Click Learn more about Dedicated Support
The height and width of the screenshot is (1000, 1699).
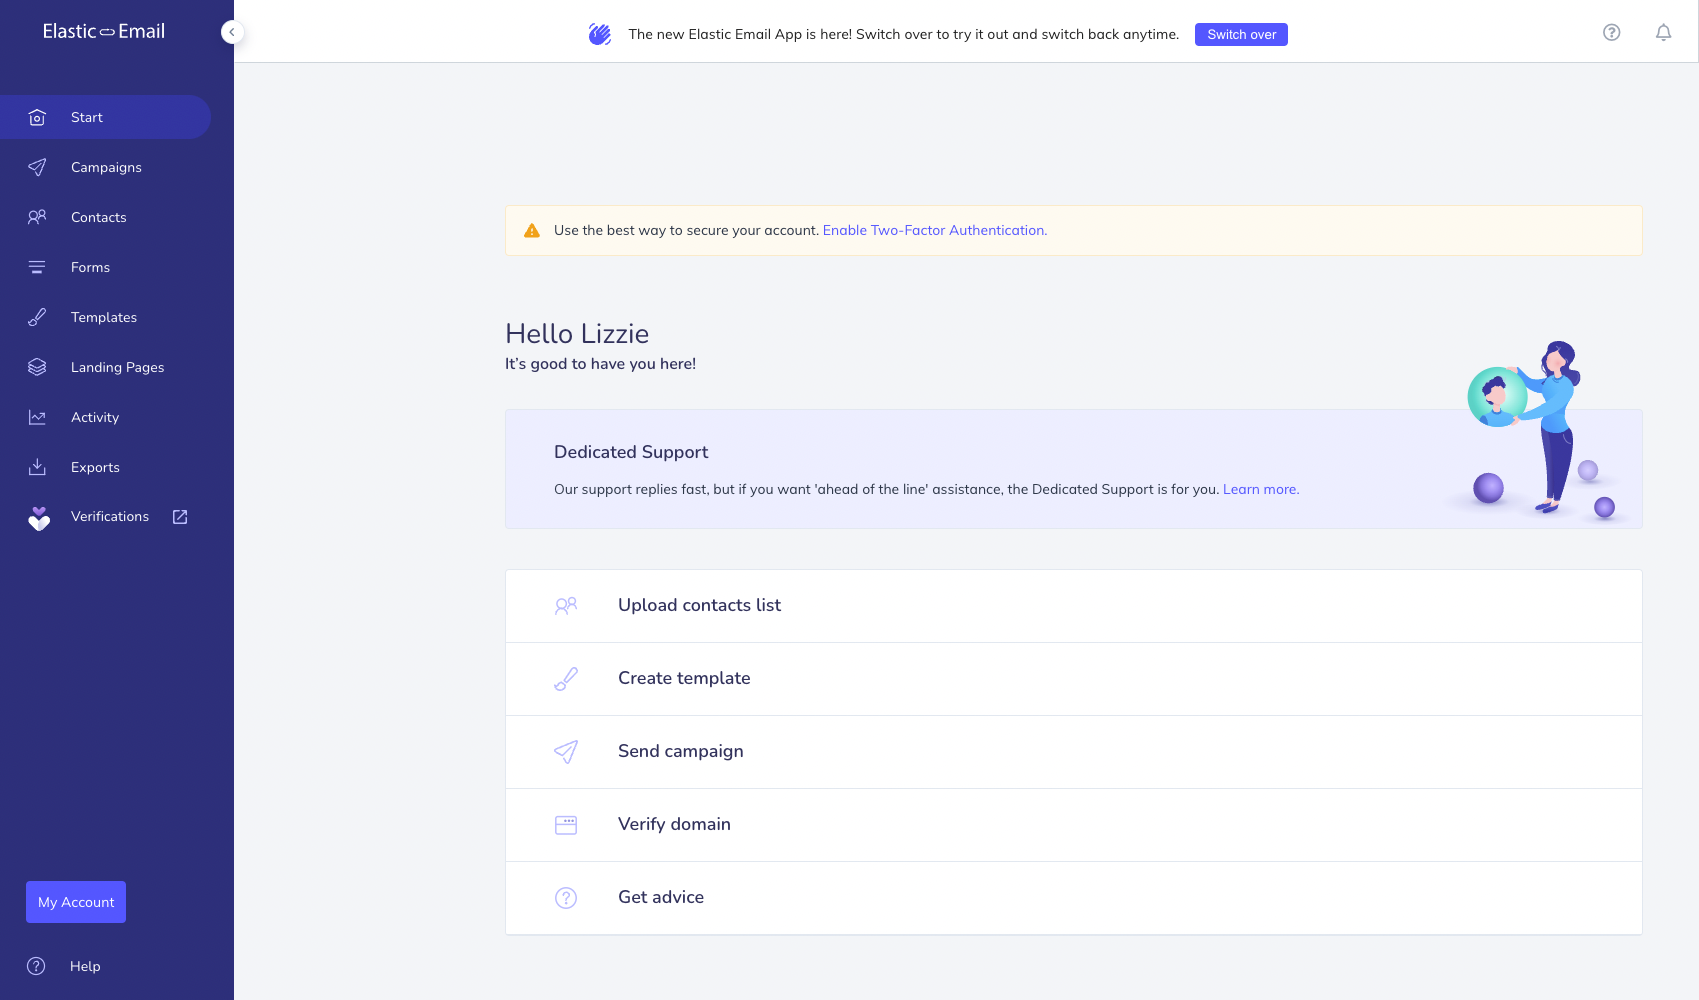pos(1260,489)
